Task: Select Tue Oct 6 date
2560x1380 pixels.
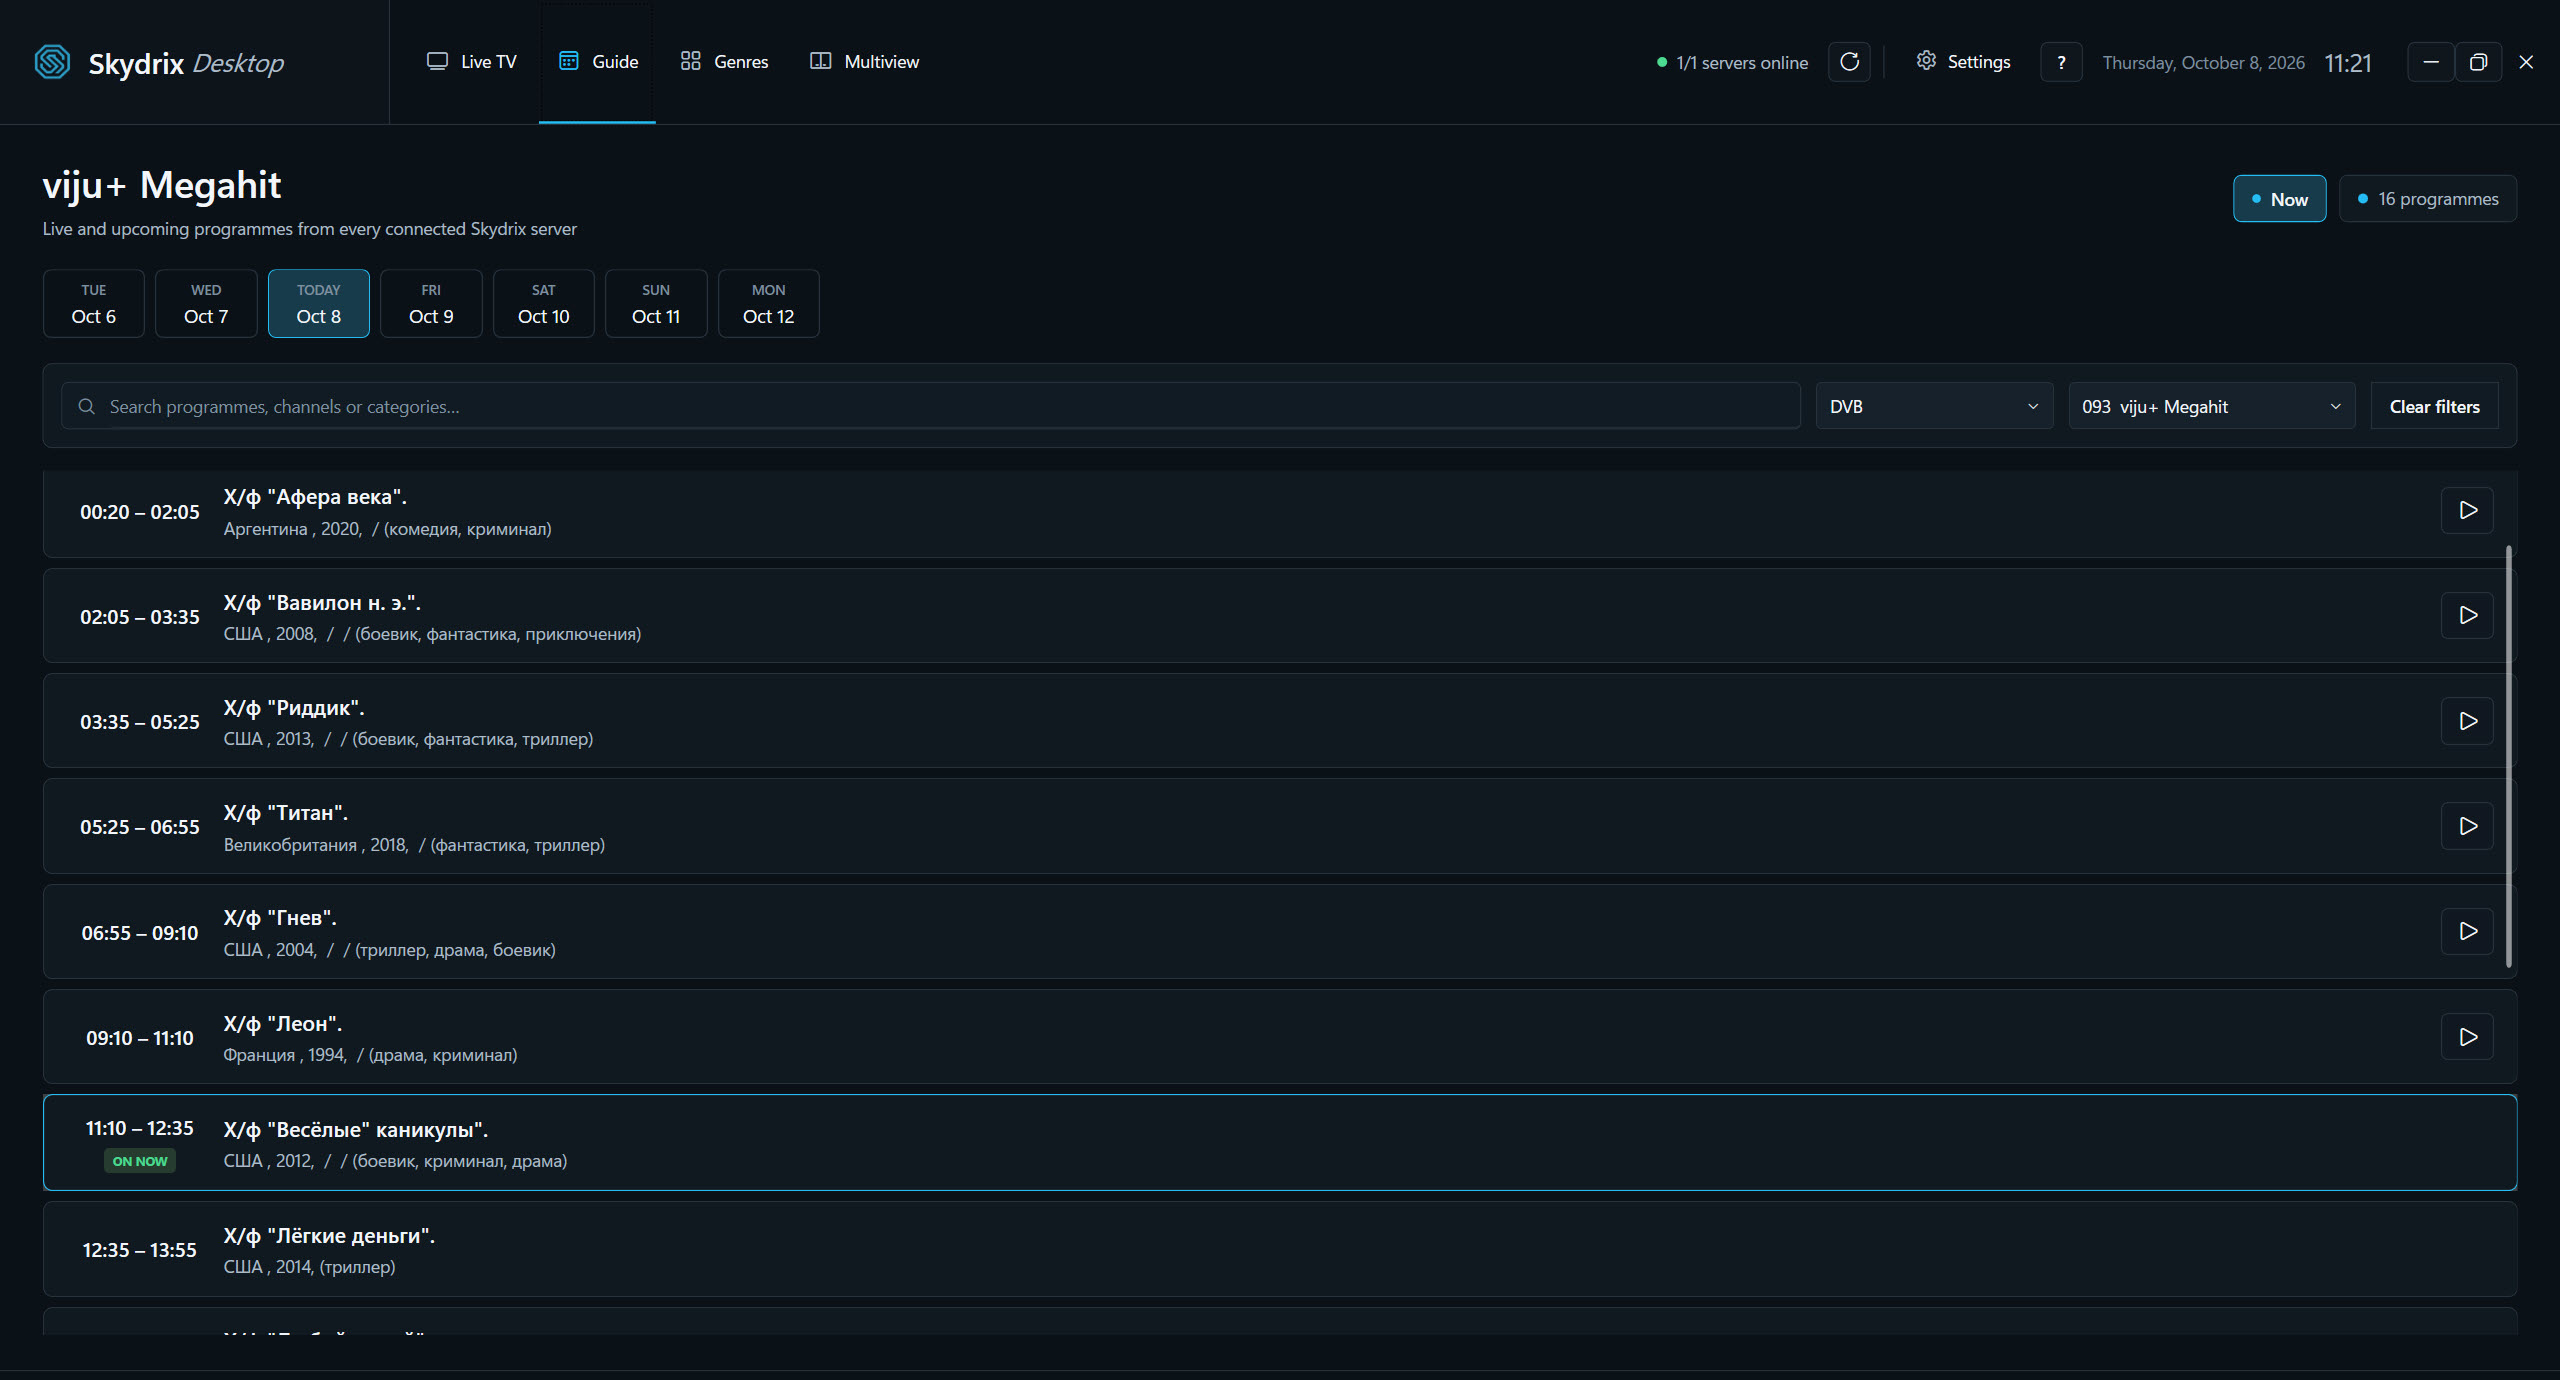Action: (94, 304)
